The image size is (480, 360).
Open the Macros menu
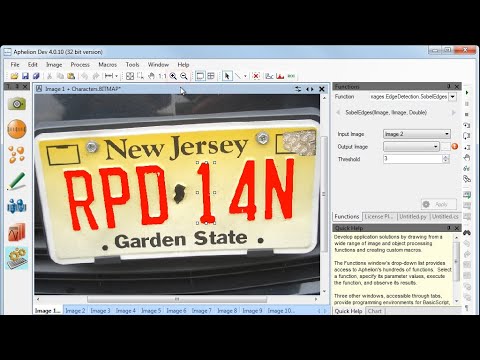point(107,65)
